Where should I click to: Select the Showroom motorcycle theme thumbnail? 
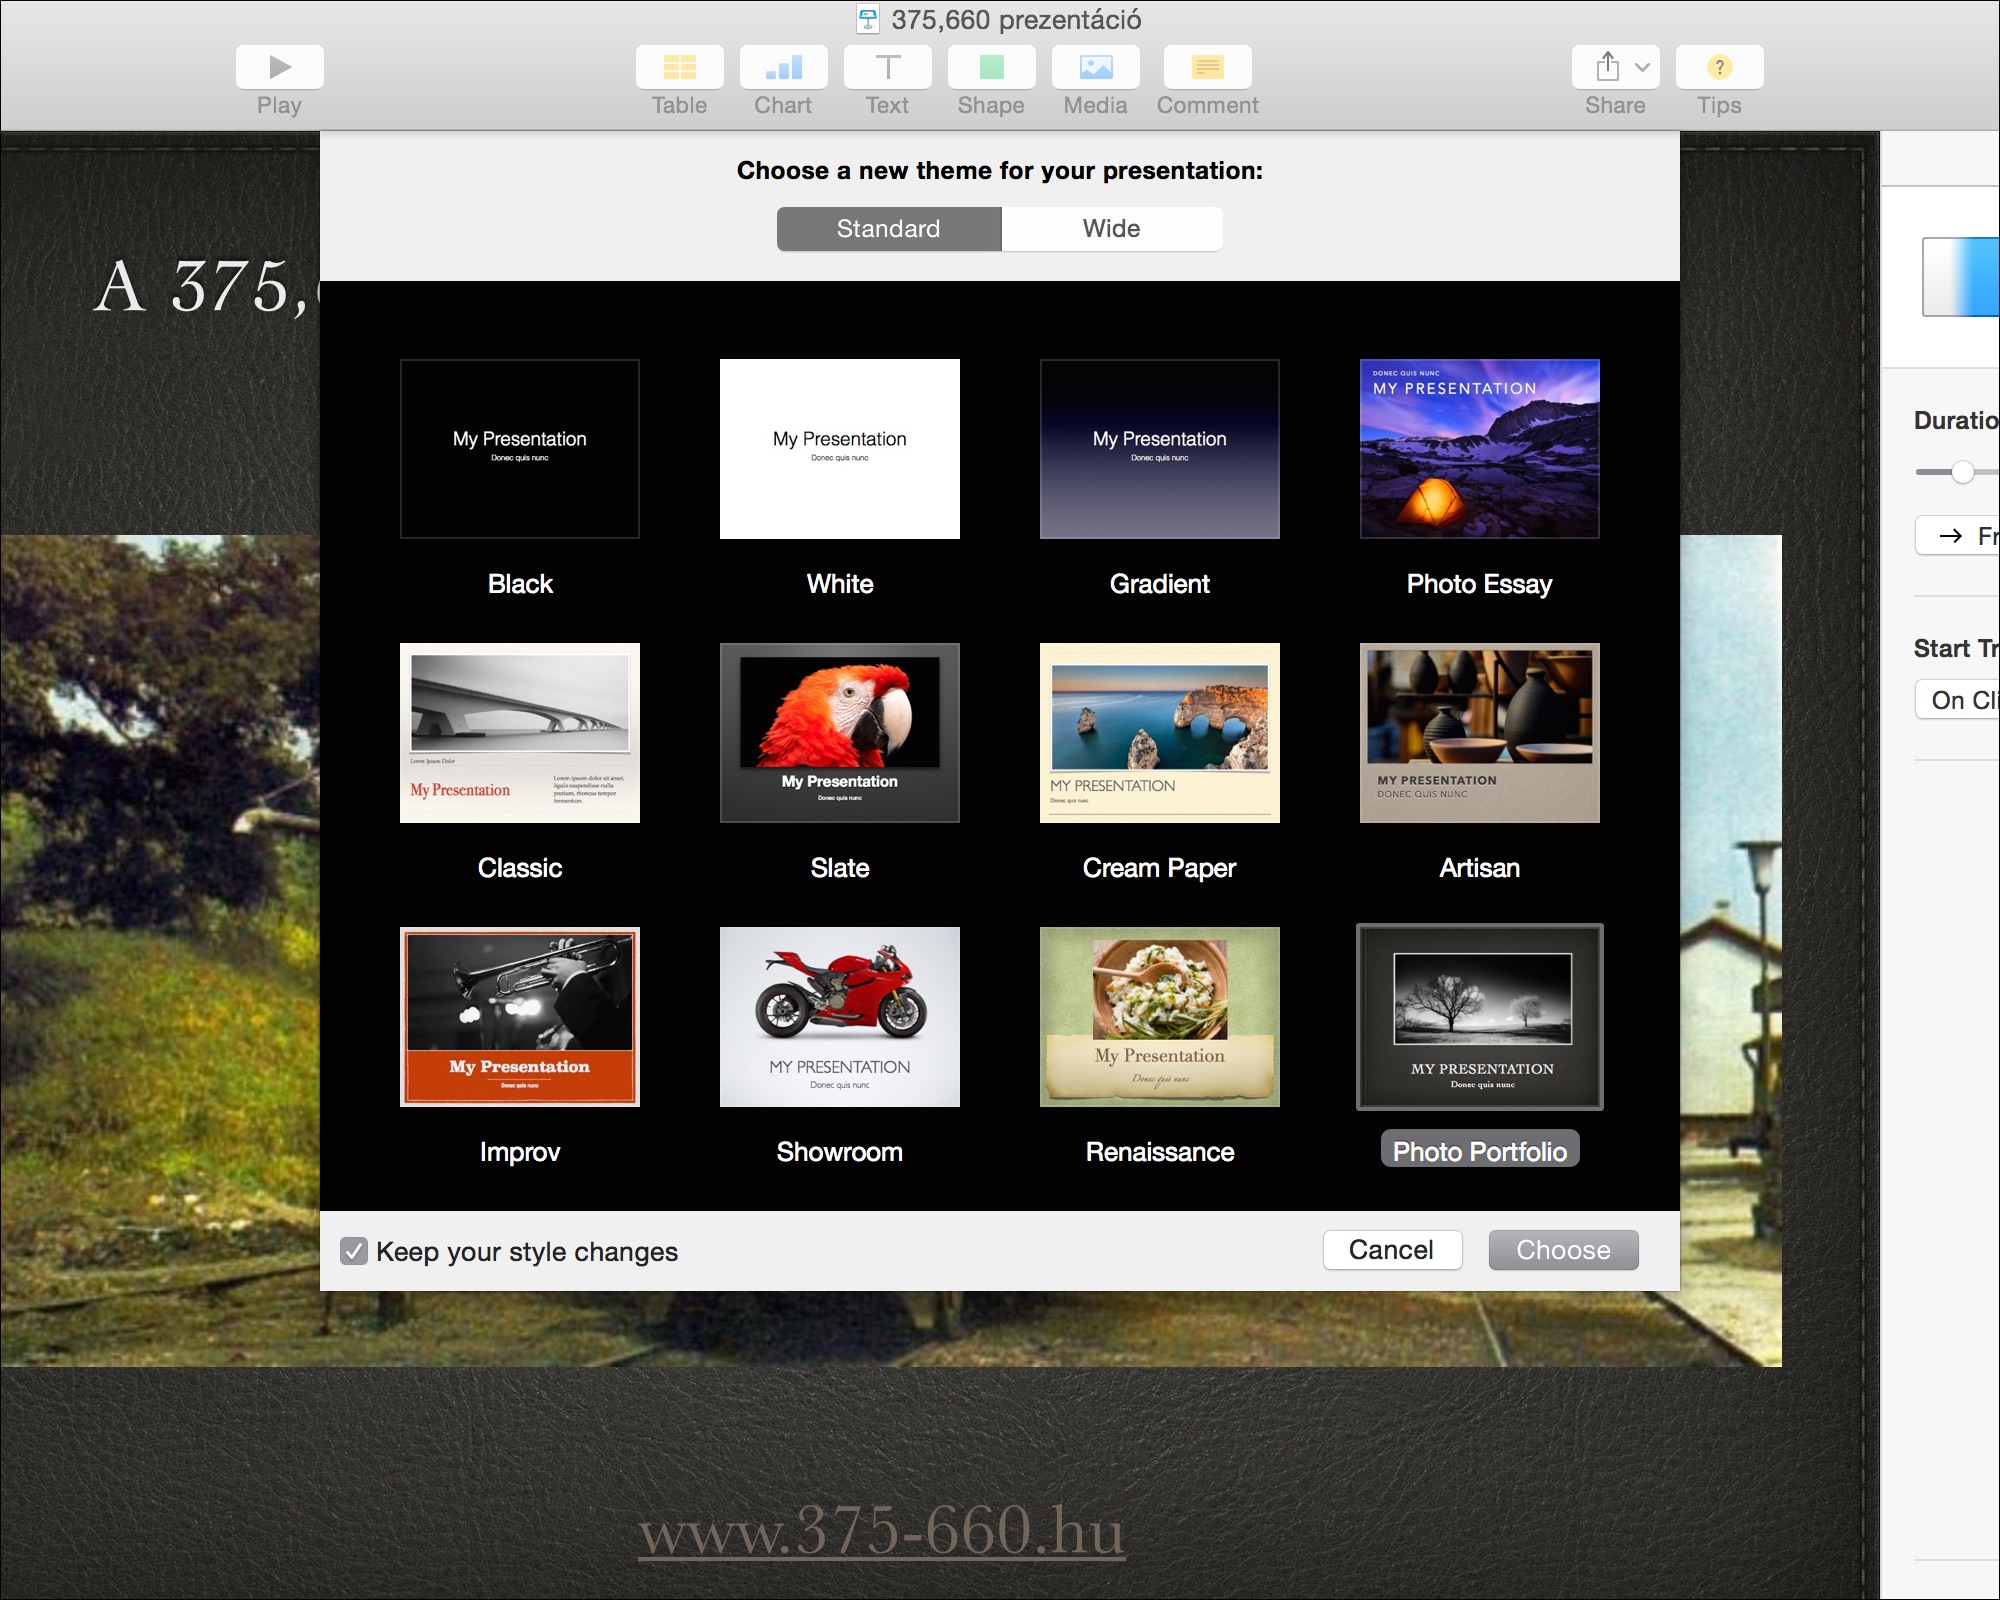840,1017
